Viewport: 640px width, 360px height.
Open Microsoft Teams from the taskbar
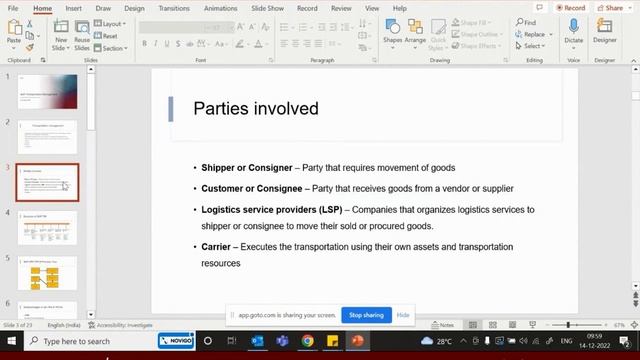[282, 341]
